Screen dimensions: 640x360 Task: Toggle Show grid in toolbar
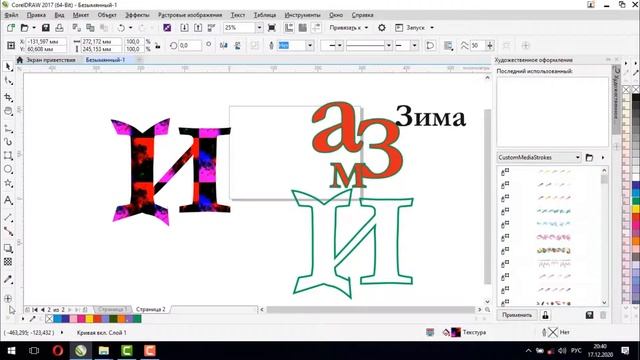point(302,28)
